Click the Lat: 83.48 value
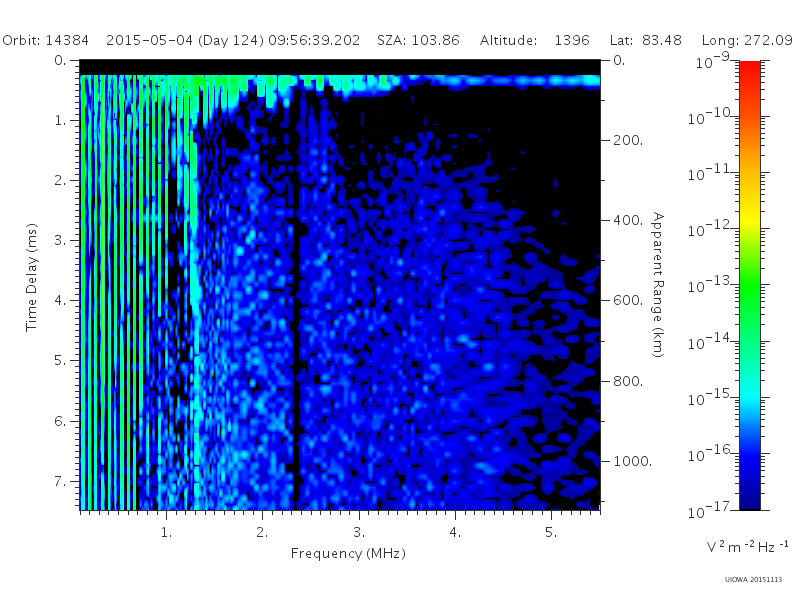 tap(646, 40)
